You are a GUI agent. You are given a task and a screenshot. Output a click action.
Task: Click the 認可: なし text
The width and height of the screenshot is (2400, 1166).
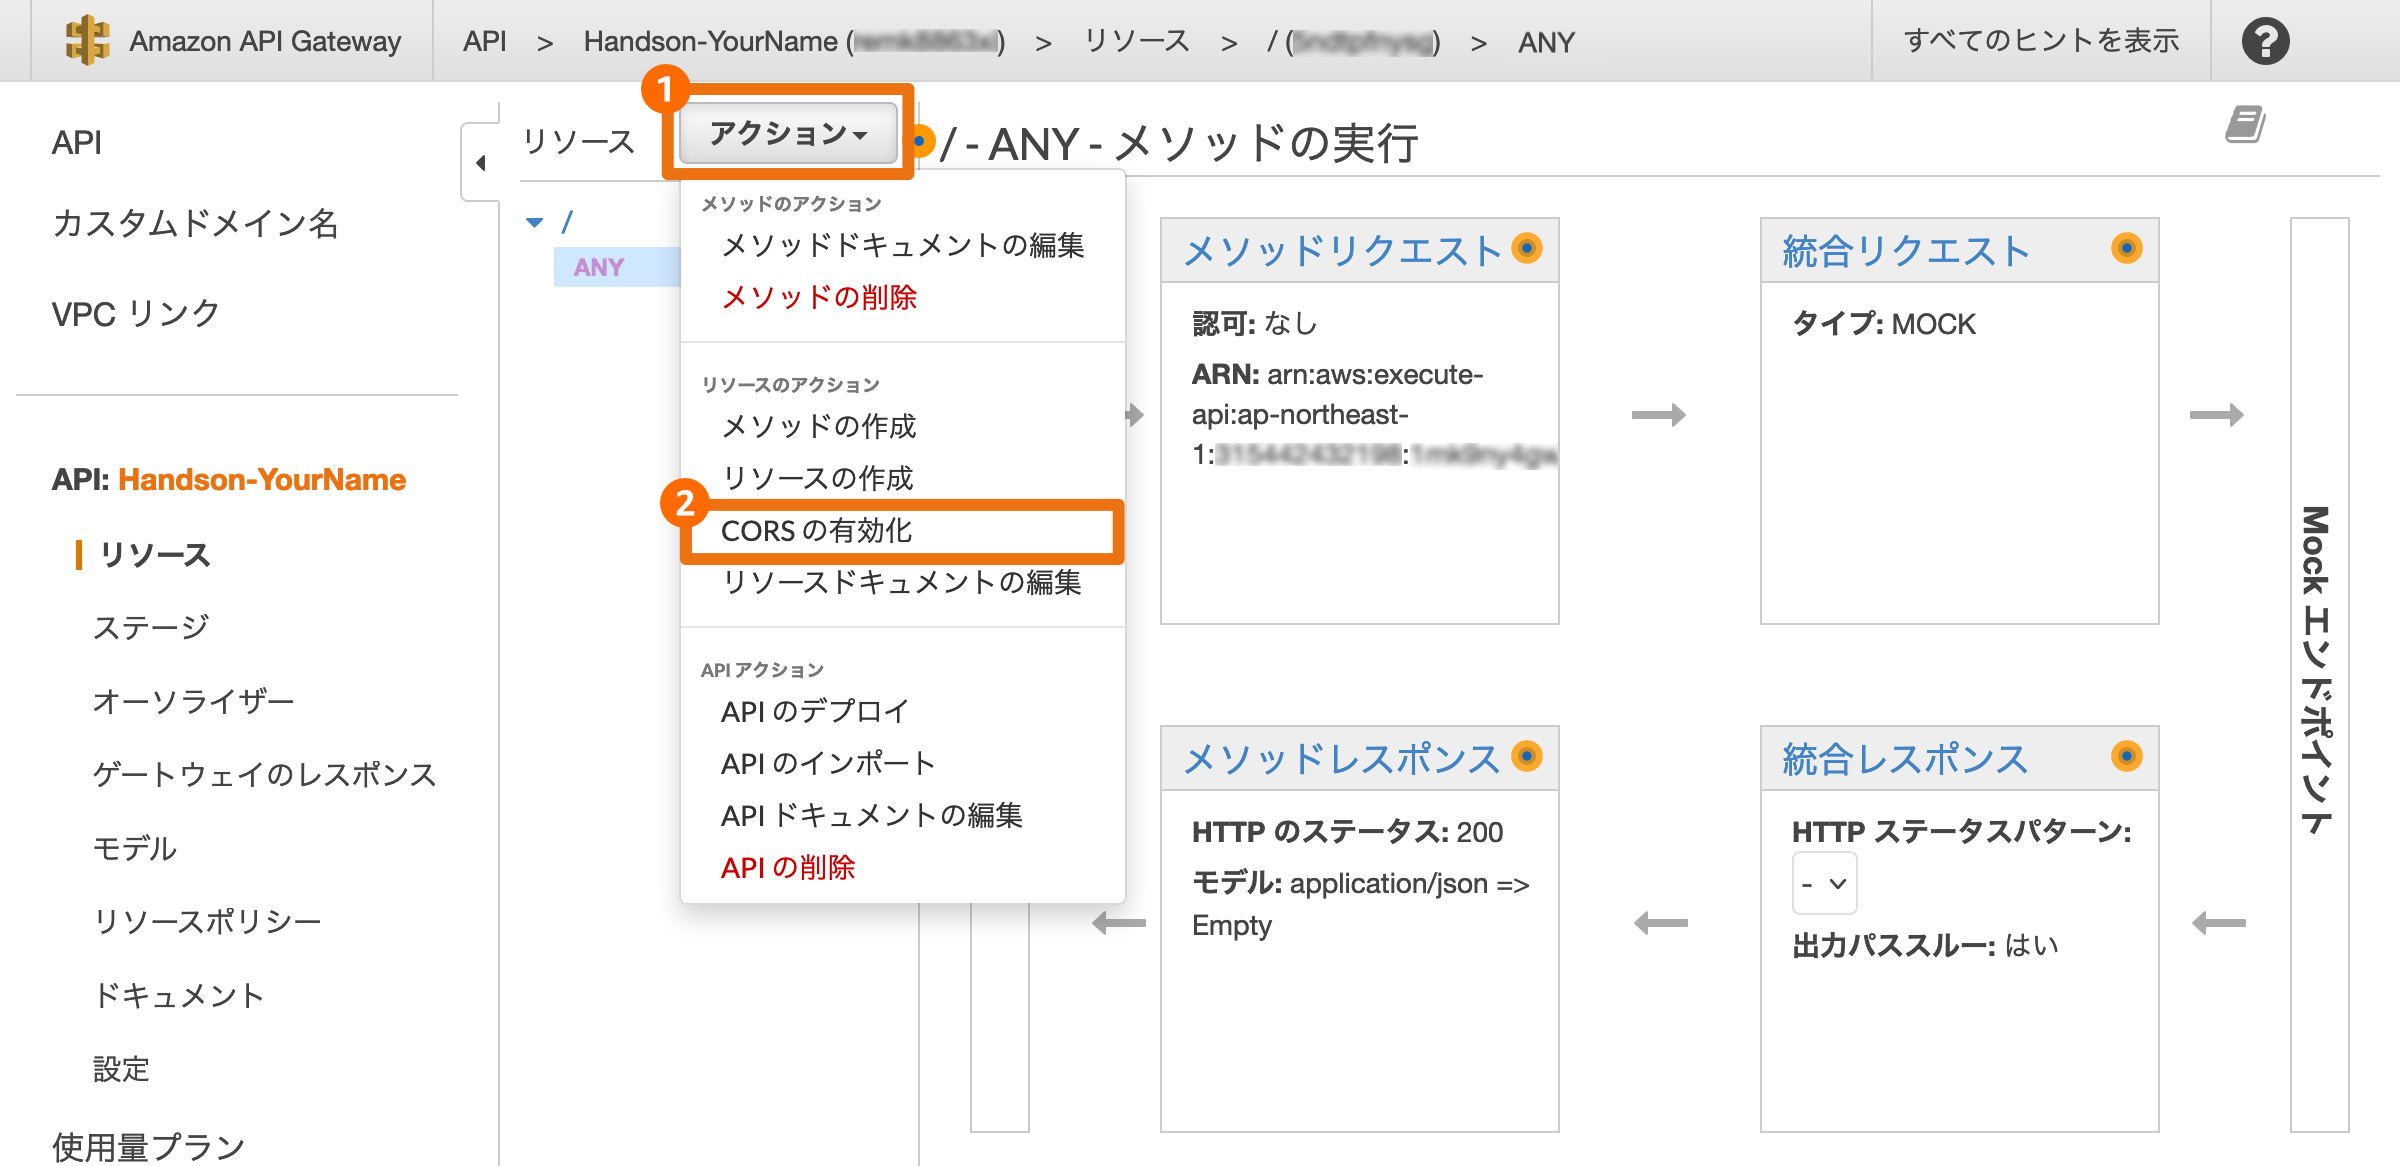[x=1255, y=324]
